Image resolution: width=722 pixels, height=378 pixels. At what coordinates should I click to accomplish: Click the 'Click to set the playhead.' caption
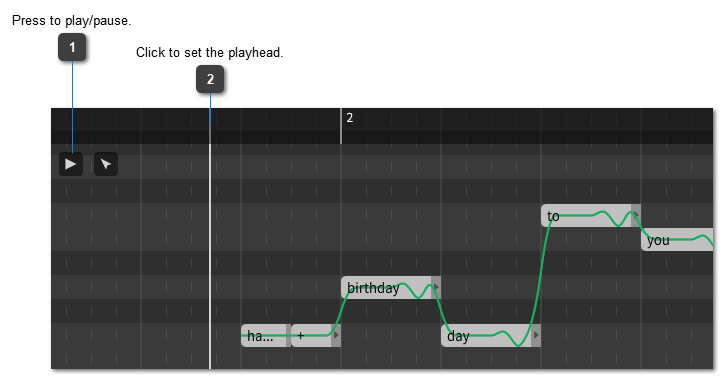pyautogui.click(x=210, y=52)
